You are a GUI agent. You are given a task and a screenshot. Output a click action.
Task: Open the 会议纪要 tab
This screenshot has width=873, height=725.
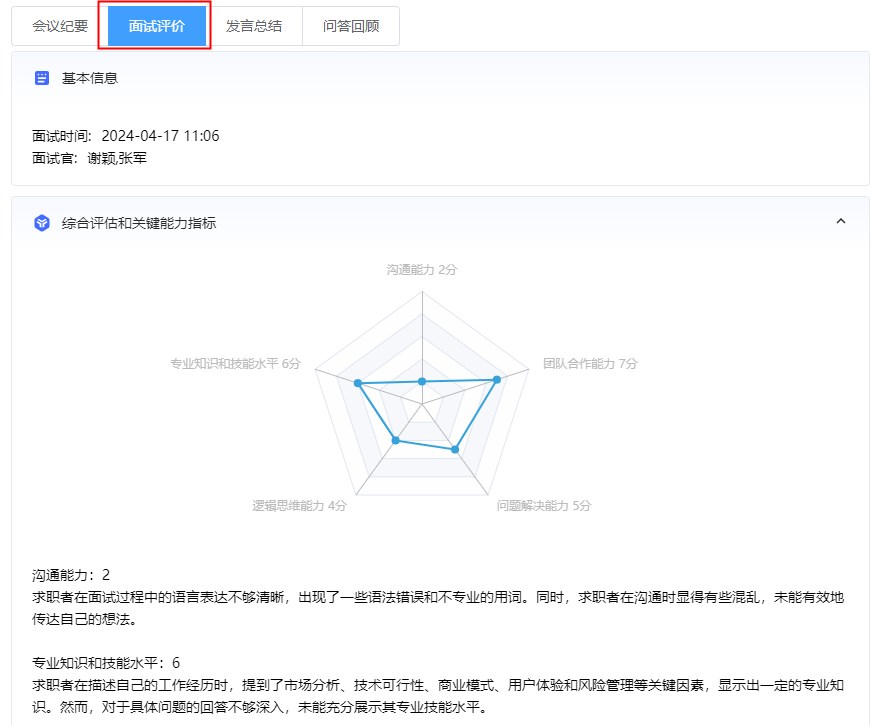60,26
